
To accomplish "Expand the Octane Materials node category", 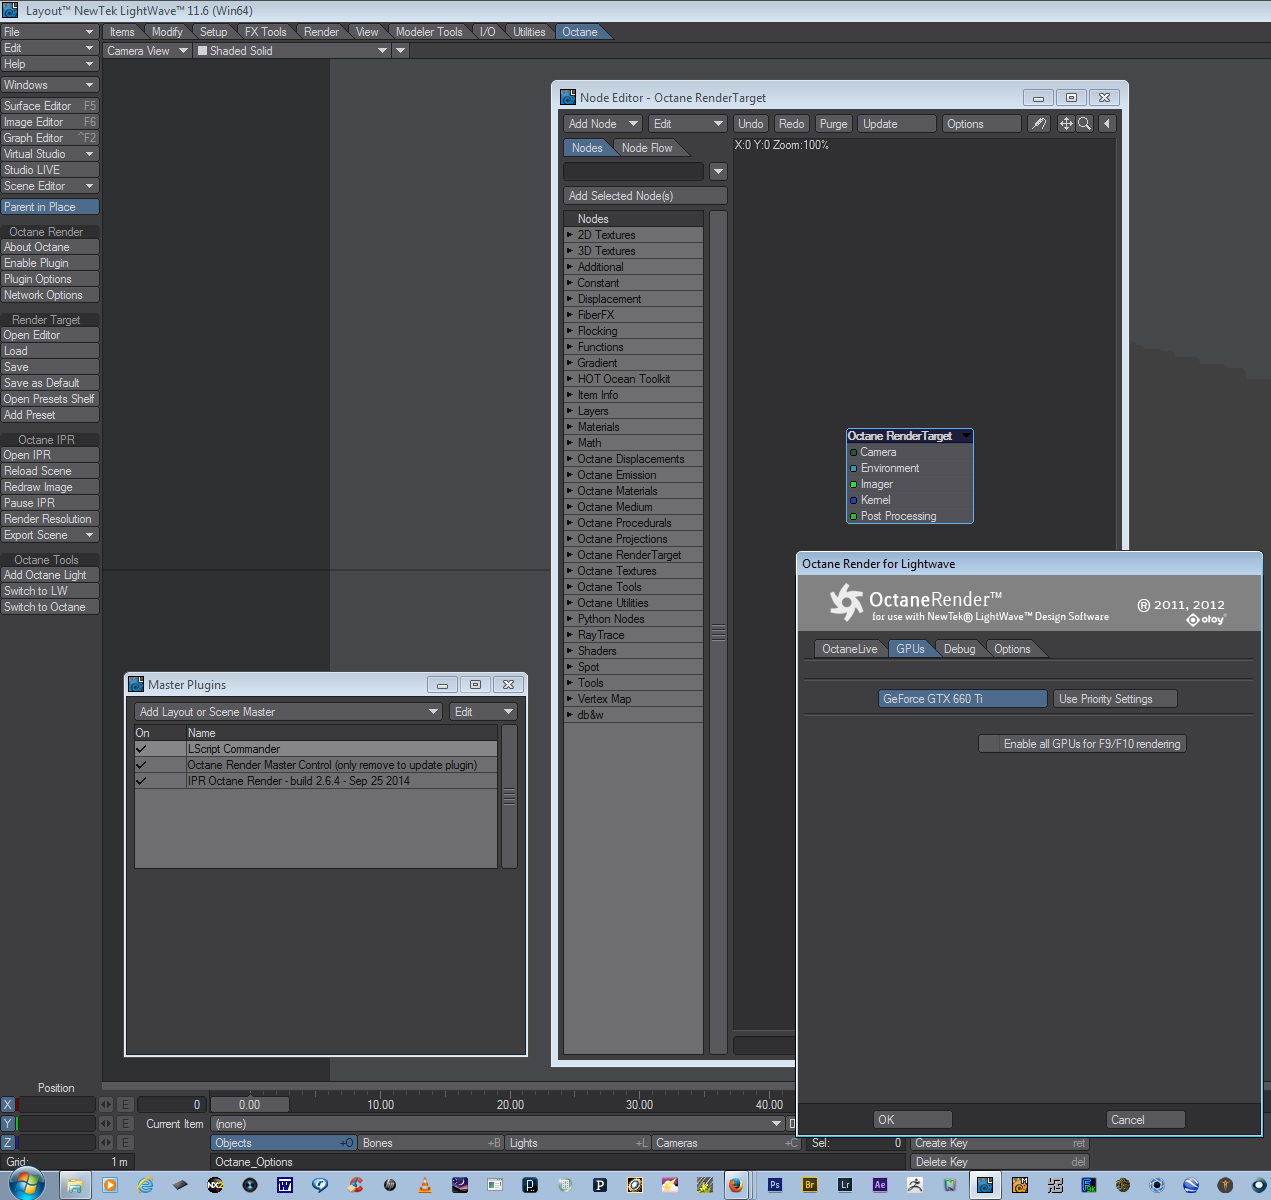I will pyautogui.click(x=570, y=491).
